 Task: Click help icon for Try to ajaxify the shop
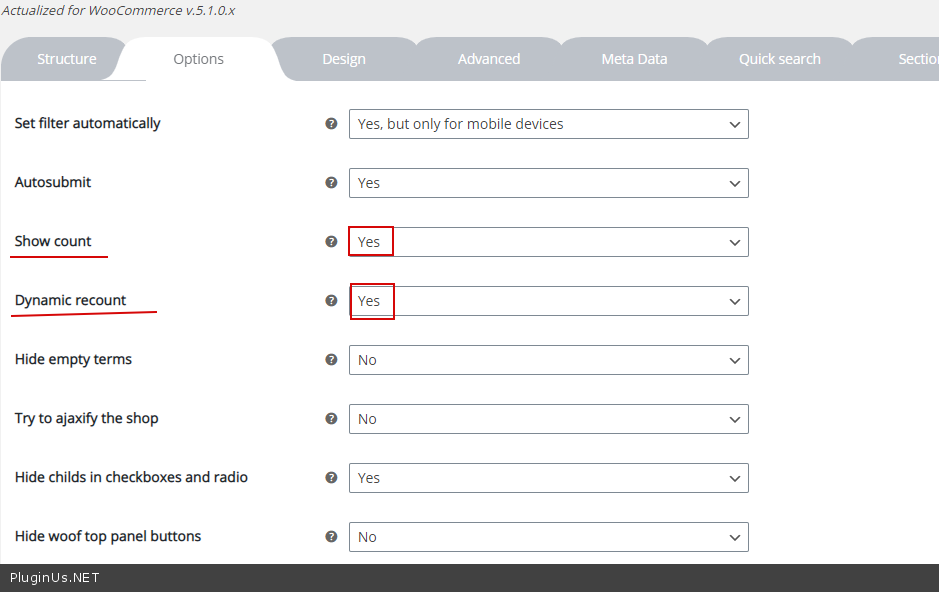(331, 419)
